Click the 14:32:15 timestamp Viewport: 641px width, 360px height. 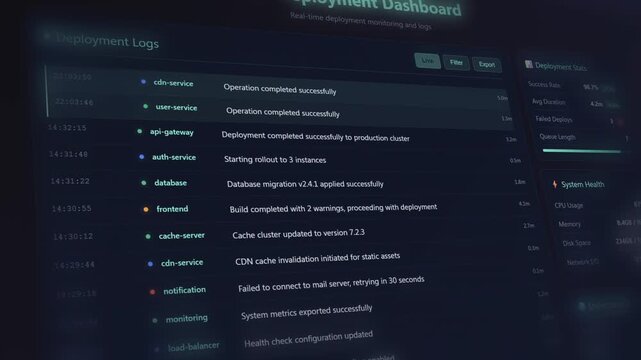[x=67, y=127]
